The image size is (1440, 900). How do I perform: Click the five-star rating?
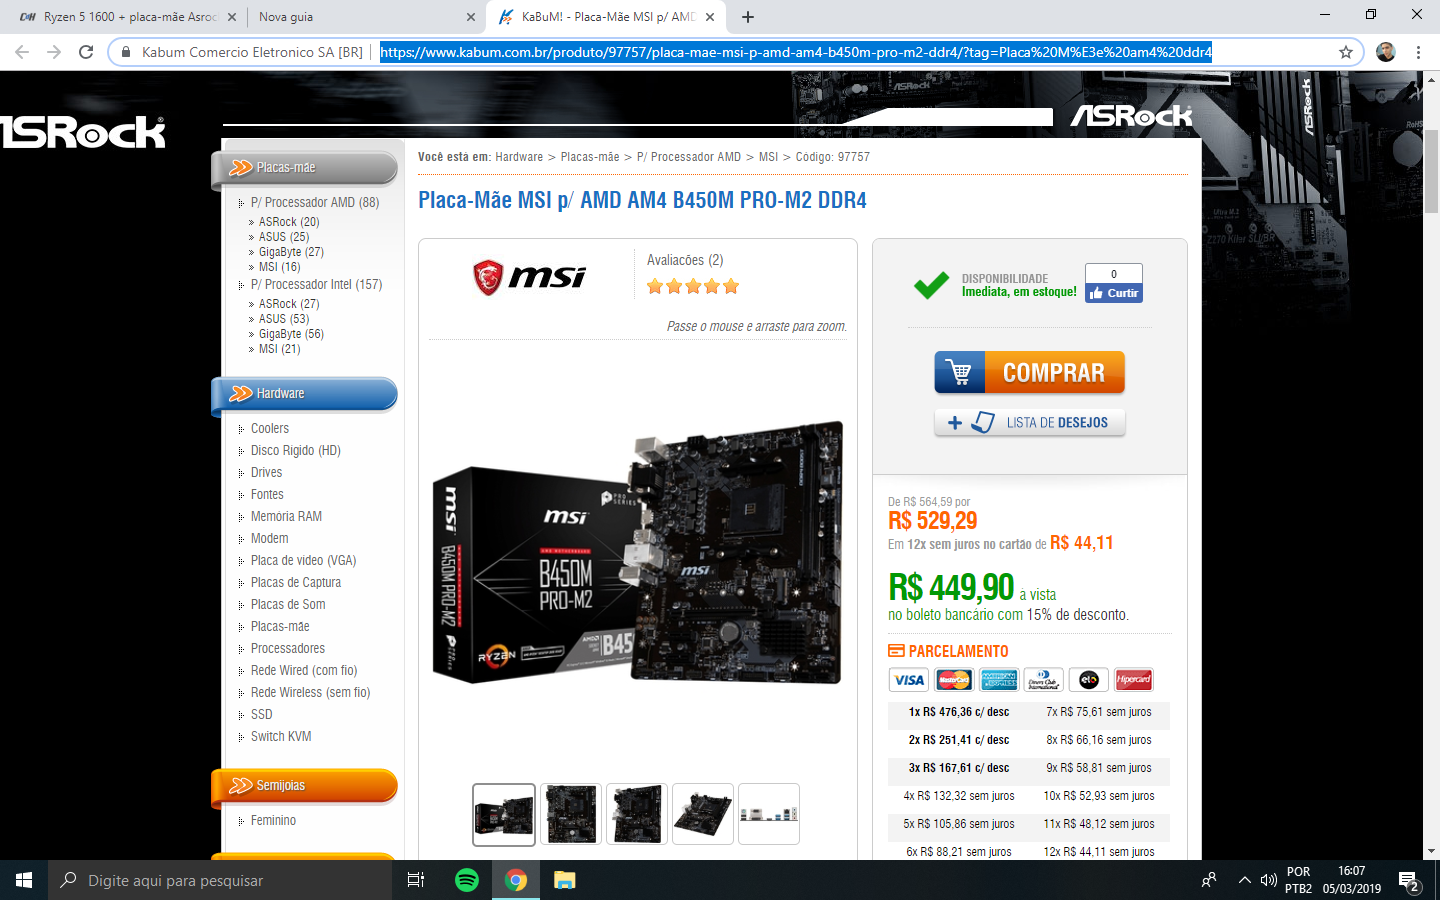(693, 287)
